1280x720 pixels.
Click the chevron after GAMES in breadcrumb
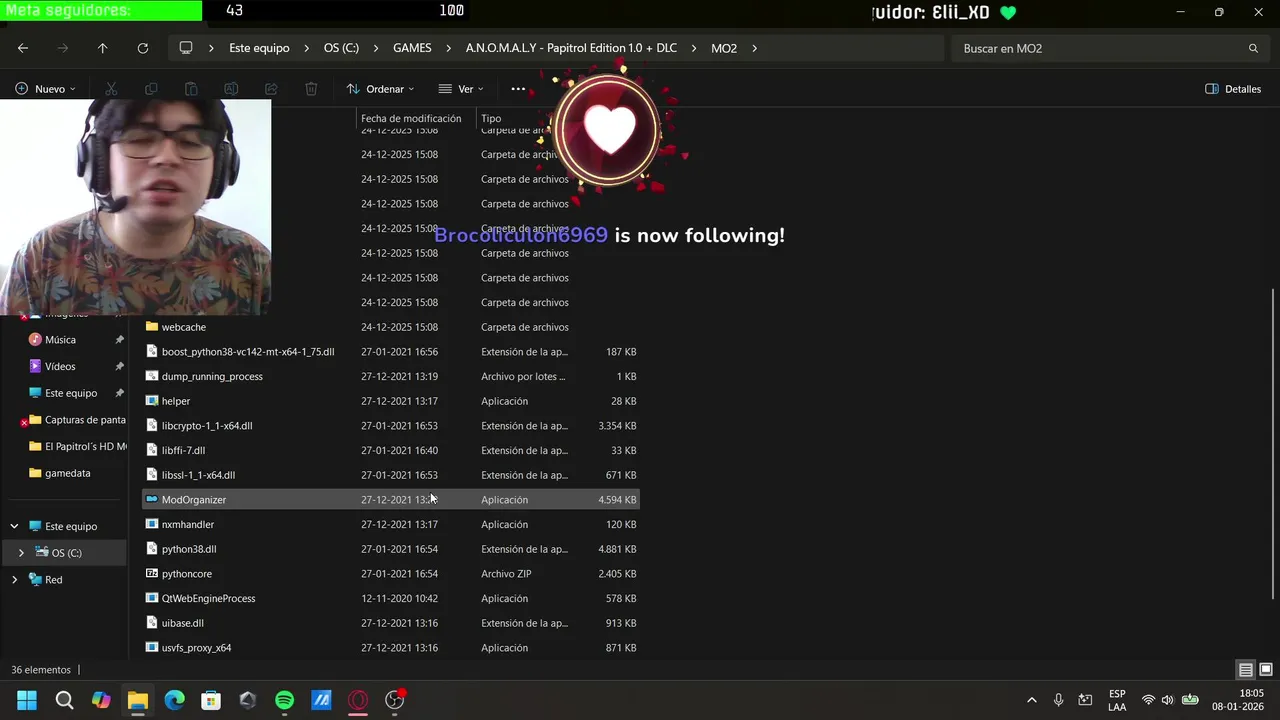click(x=449, y=48)
